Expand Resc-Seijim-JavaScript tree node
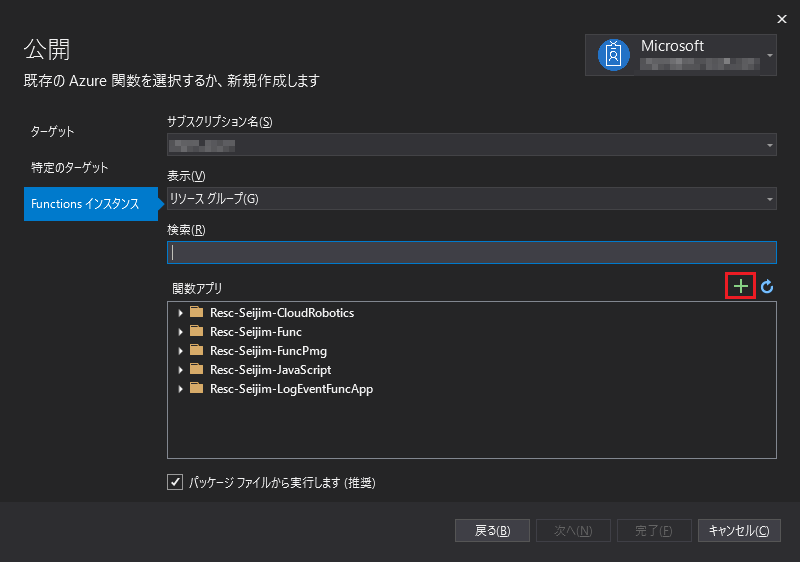Screen dimensions: 800x562 tap(180, 370)
